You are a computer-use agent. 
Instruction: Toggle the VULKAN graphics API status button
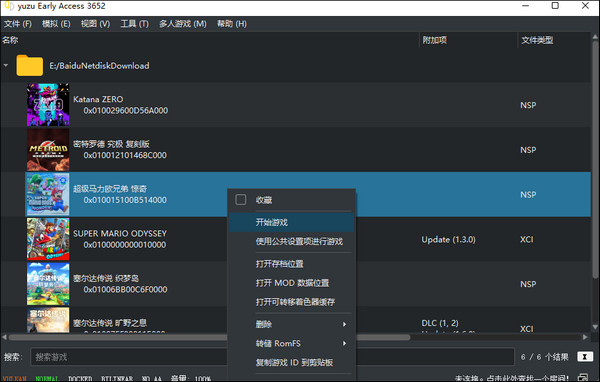tap(15, 379)
